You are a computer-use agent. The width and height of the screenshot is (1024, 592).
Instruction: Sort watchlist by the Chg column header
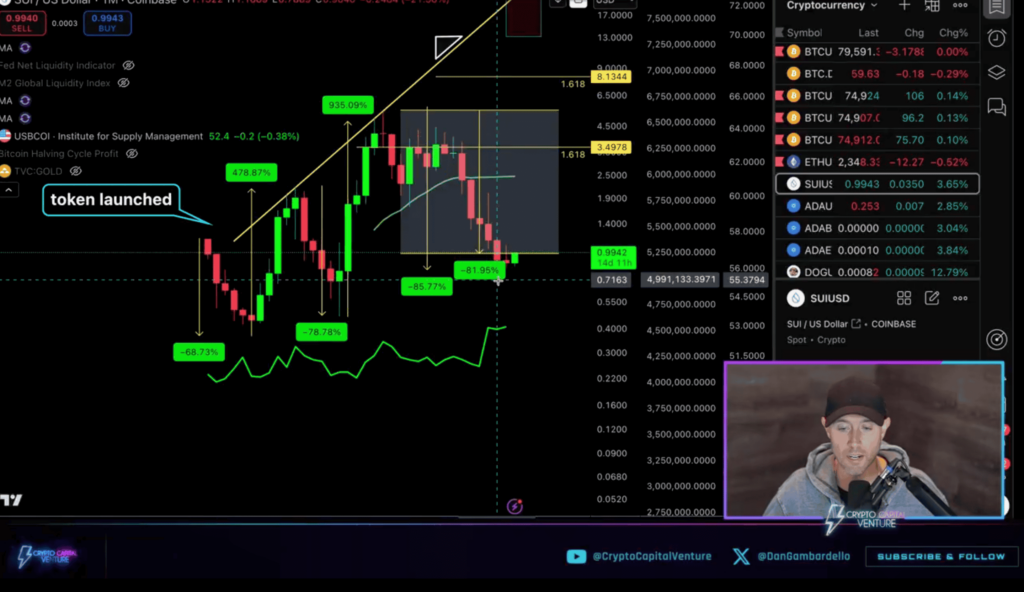[x=914, y=33]
